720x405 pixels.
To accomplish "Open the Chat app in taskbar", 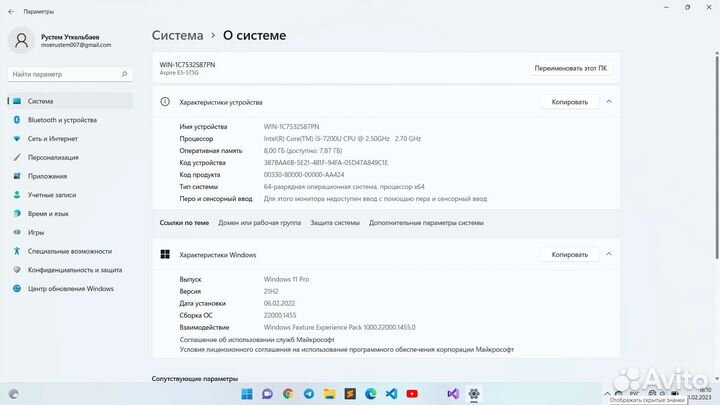I will point(267,394).
